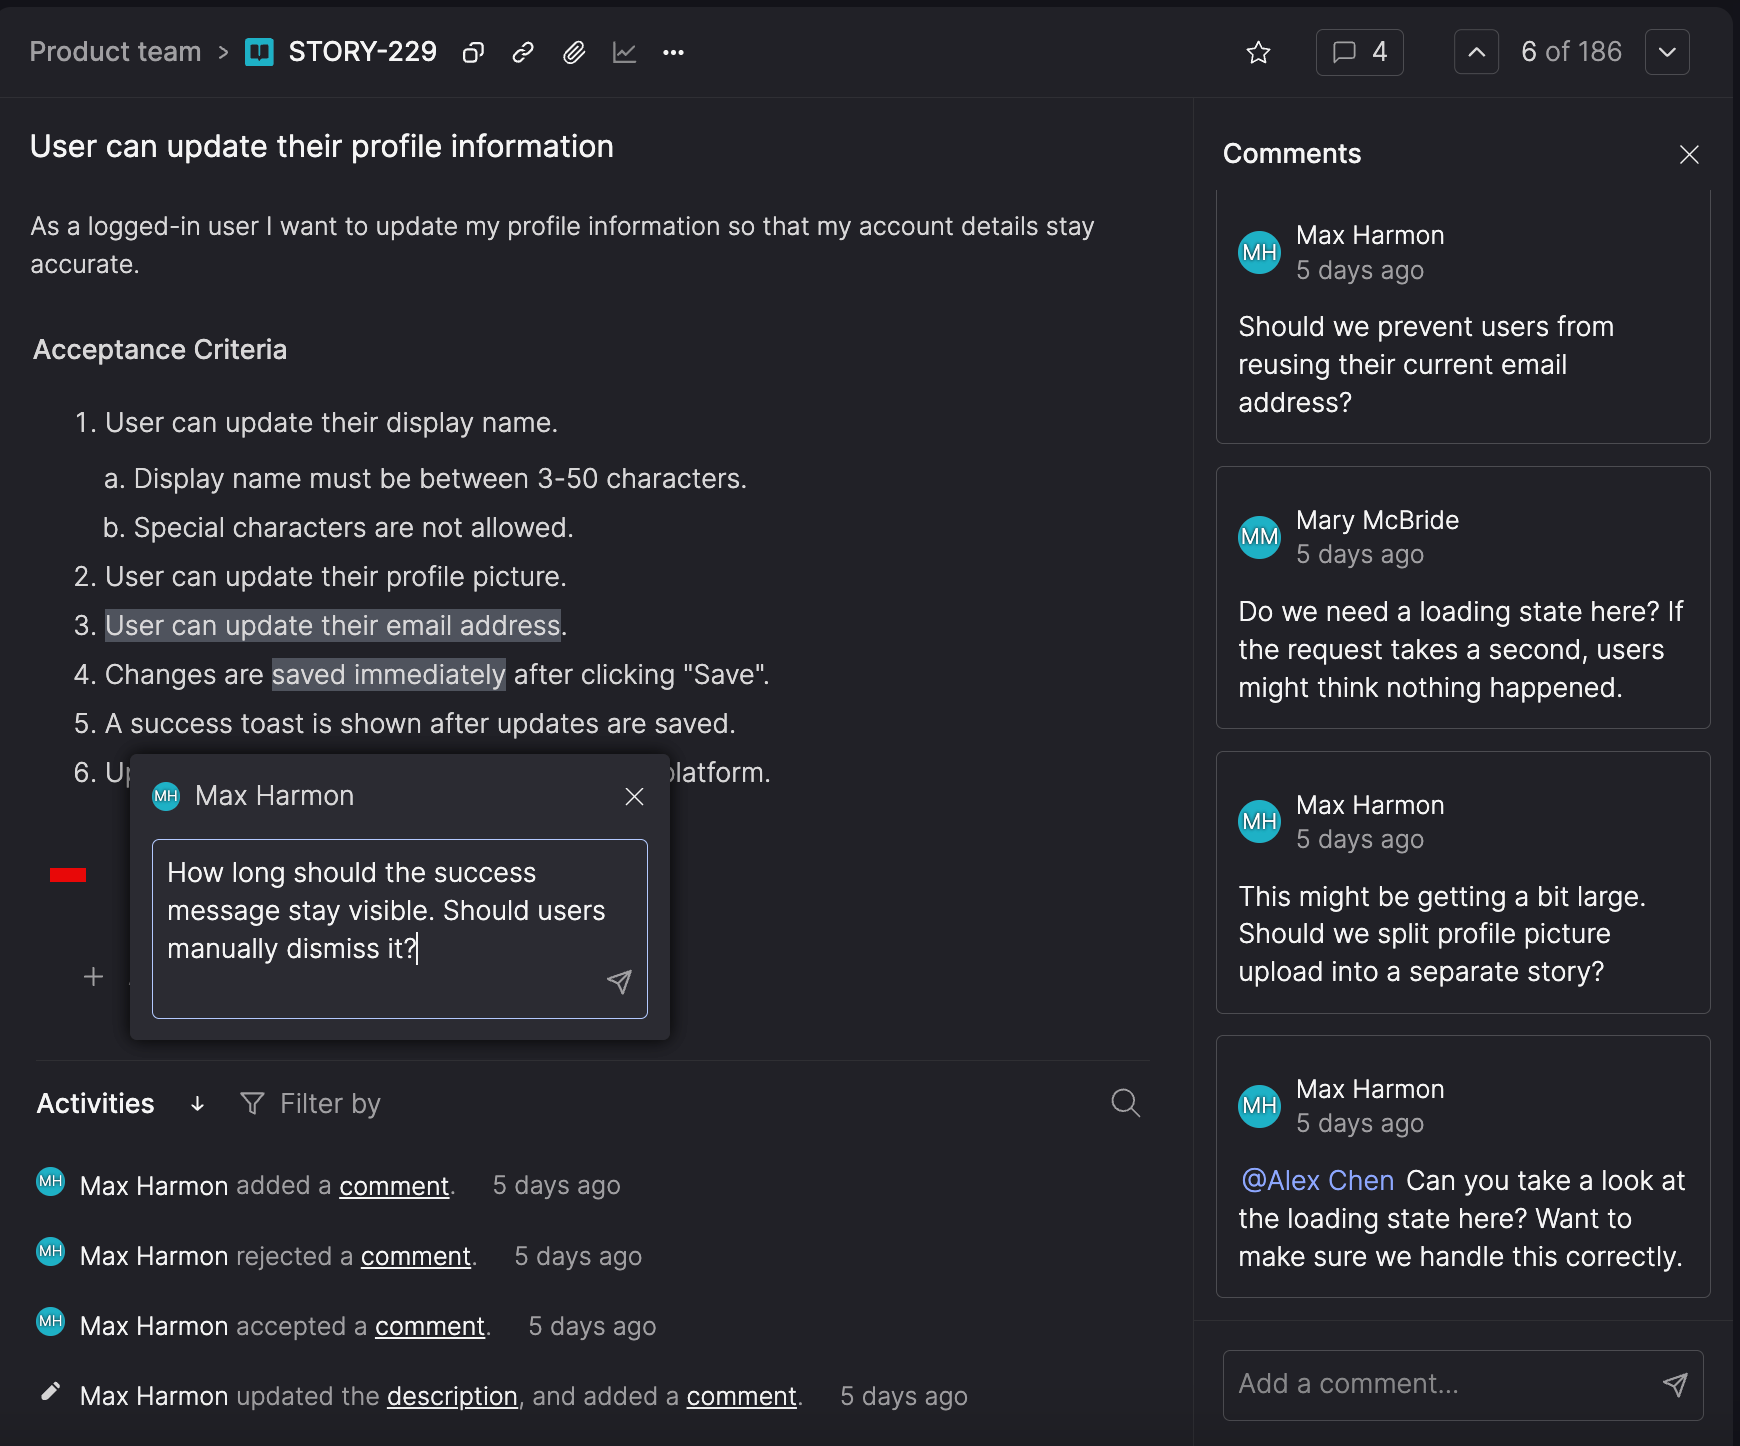This screenshot has width=1740, height=1446.
Task: Toggle the Activities sort order arrow
Action: pyautogui.click(x=197, y=1104)
